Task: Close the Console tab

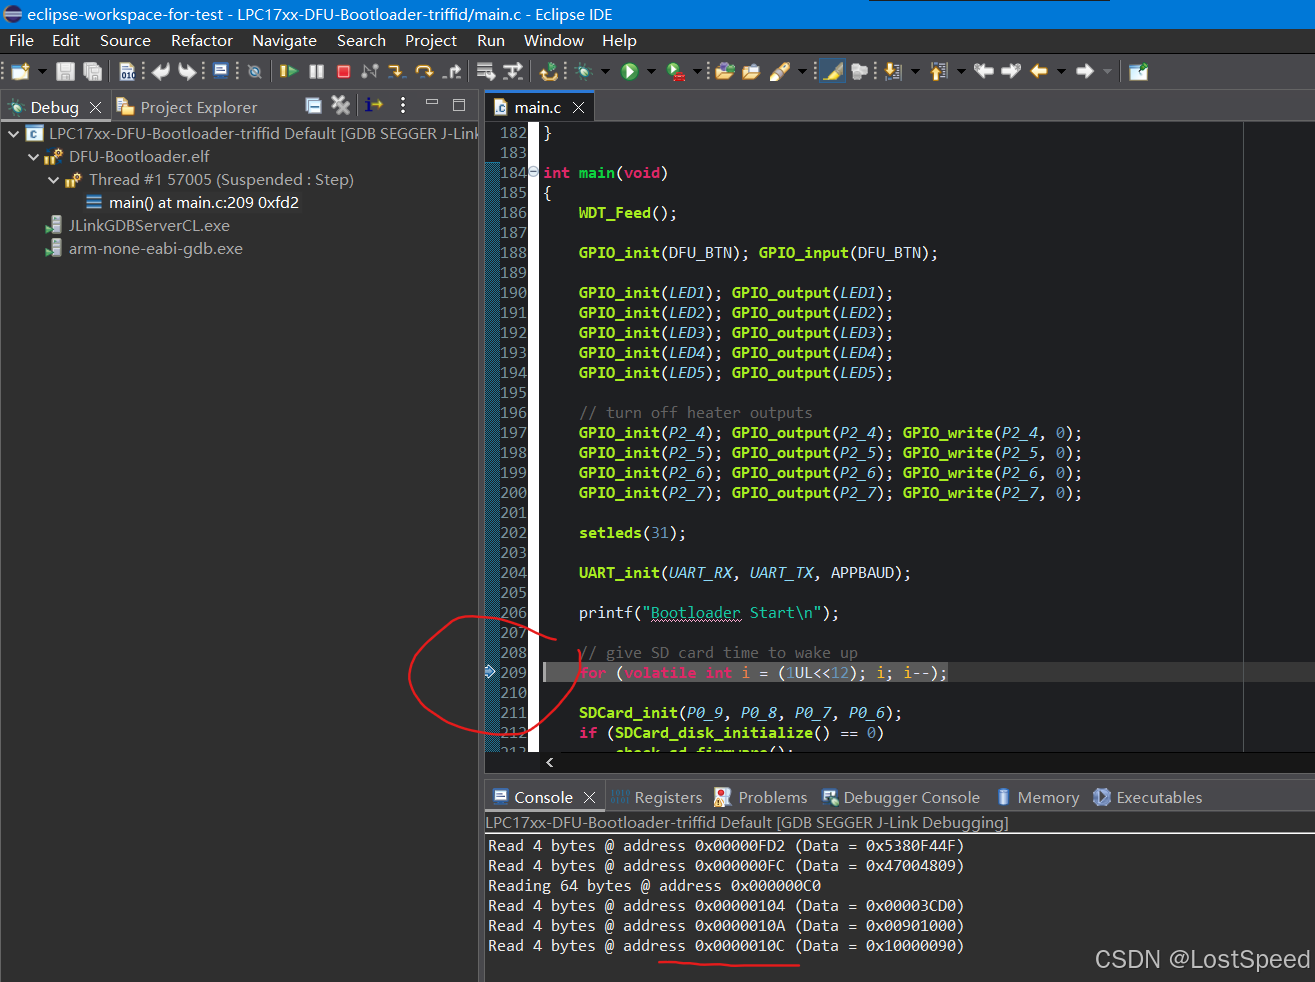Action: point(589,797)
